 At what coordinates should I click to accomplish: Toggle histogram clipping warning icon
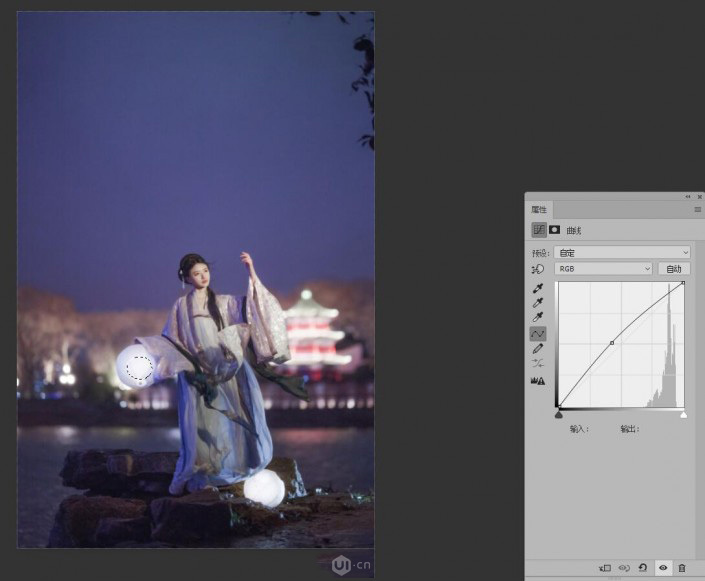point(538,381)
